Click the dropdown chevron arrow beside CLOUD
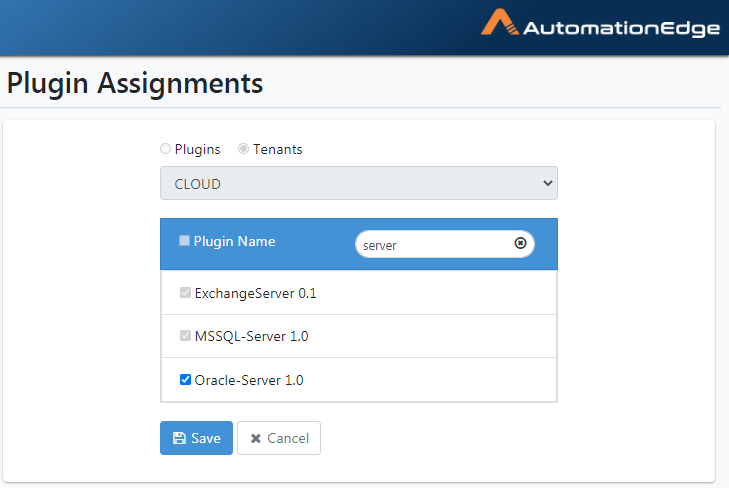The height and width of the screenshot is (488, 729). [x=548, y=183]
